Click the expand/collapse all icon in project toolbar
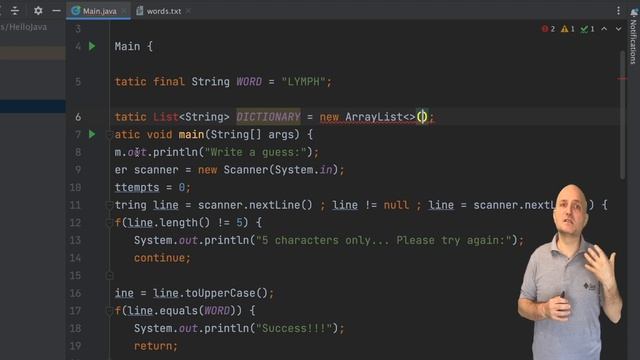640x360 pixels. pyautogui.click(x=15, y=11)
